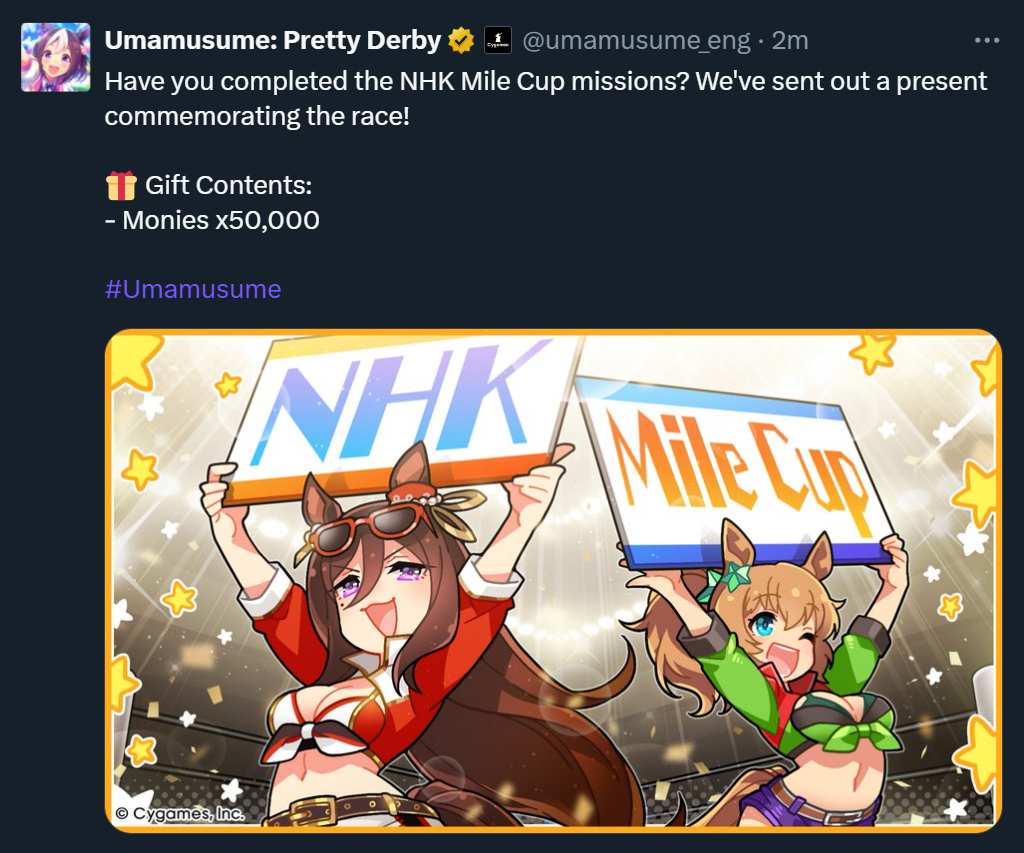Click the "Monies x50,000" line
This screenshot has width=1024, height=853.
click(212, 220)
